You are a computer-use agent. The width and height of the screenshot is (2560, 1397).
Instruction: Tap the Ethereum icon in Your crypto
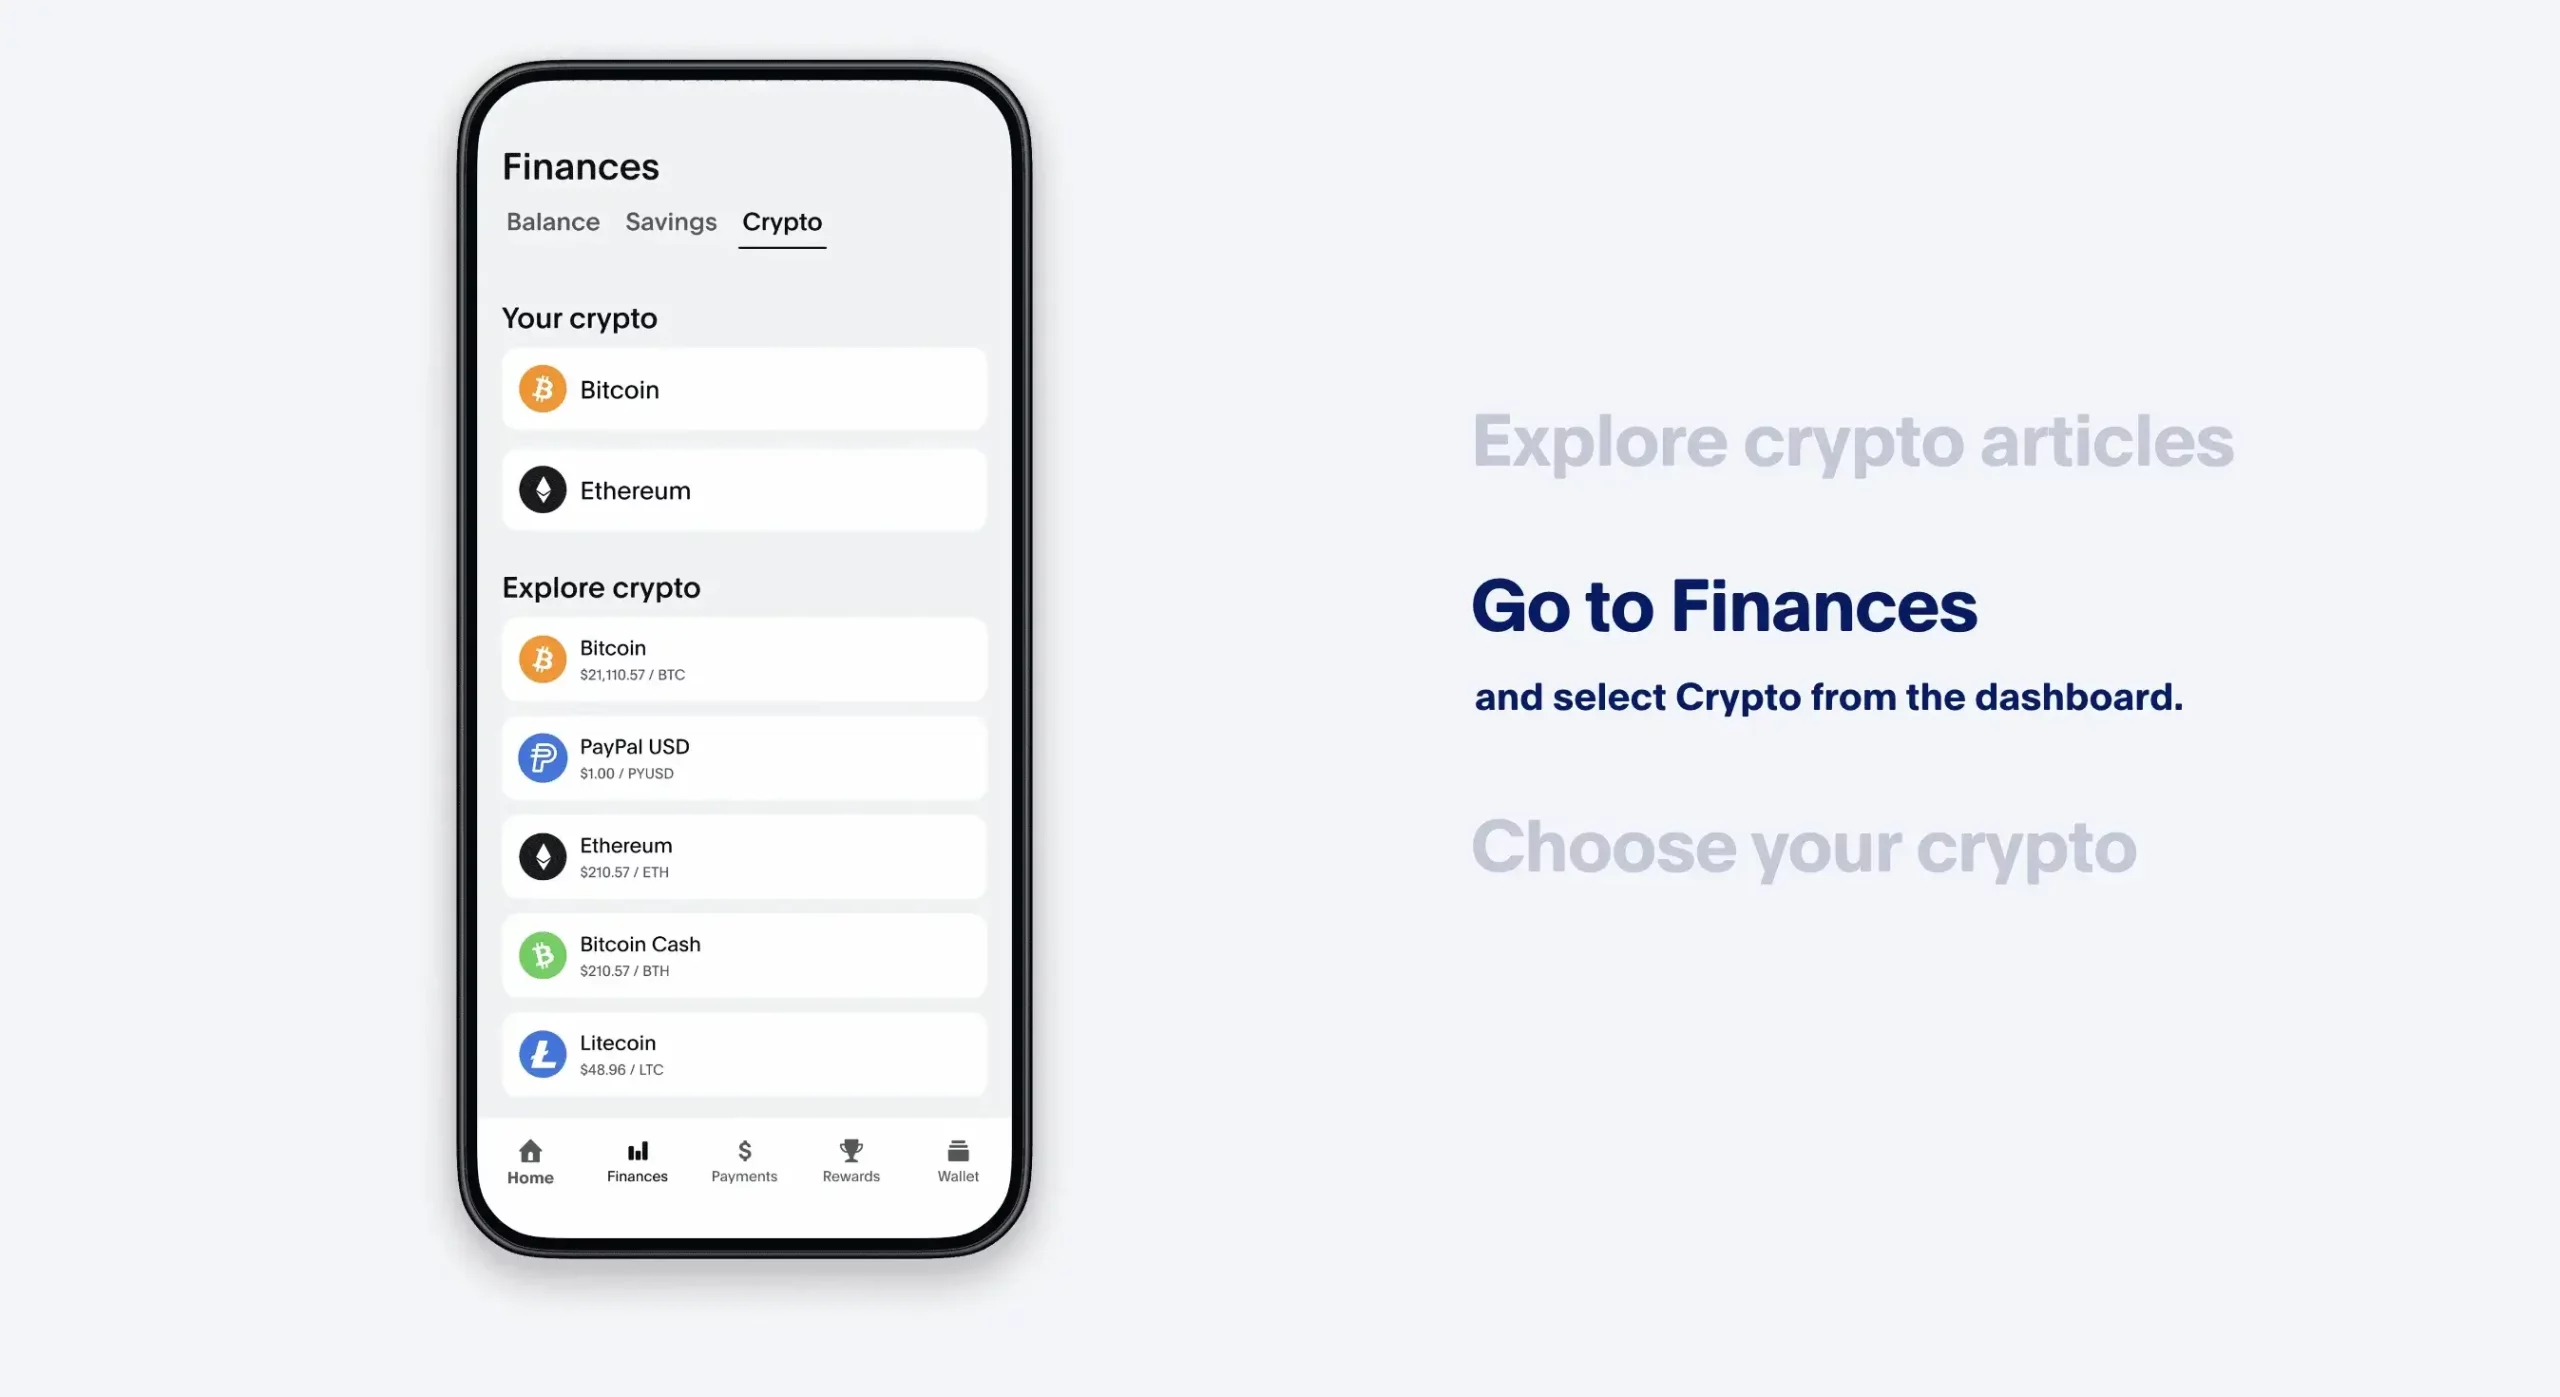[542, 489]
